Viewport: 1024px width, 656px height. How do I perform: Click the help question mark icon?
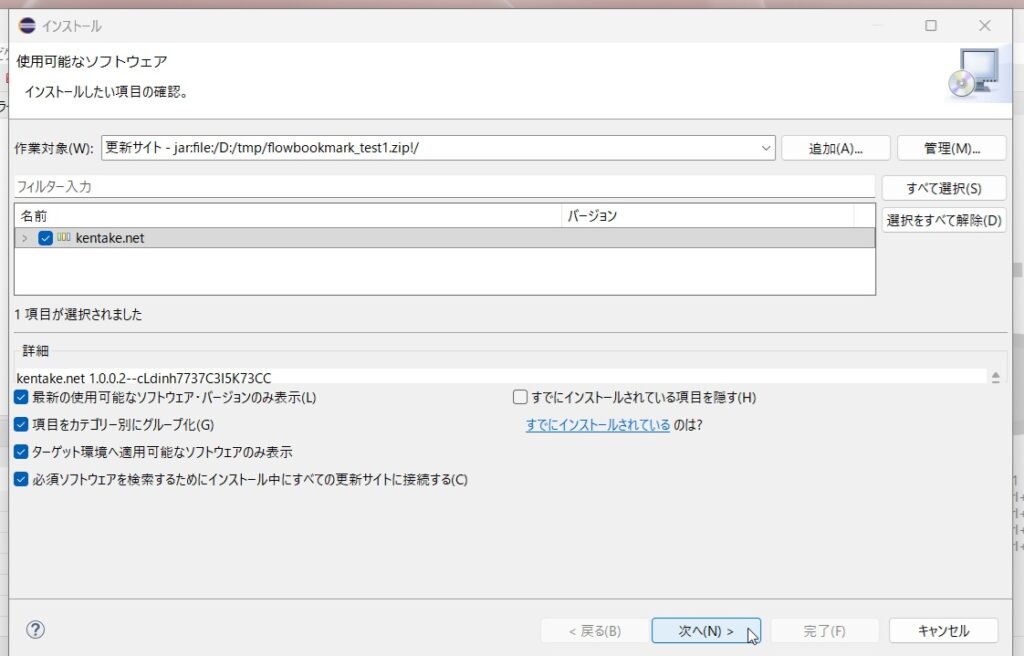pos(35,630)
